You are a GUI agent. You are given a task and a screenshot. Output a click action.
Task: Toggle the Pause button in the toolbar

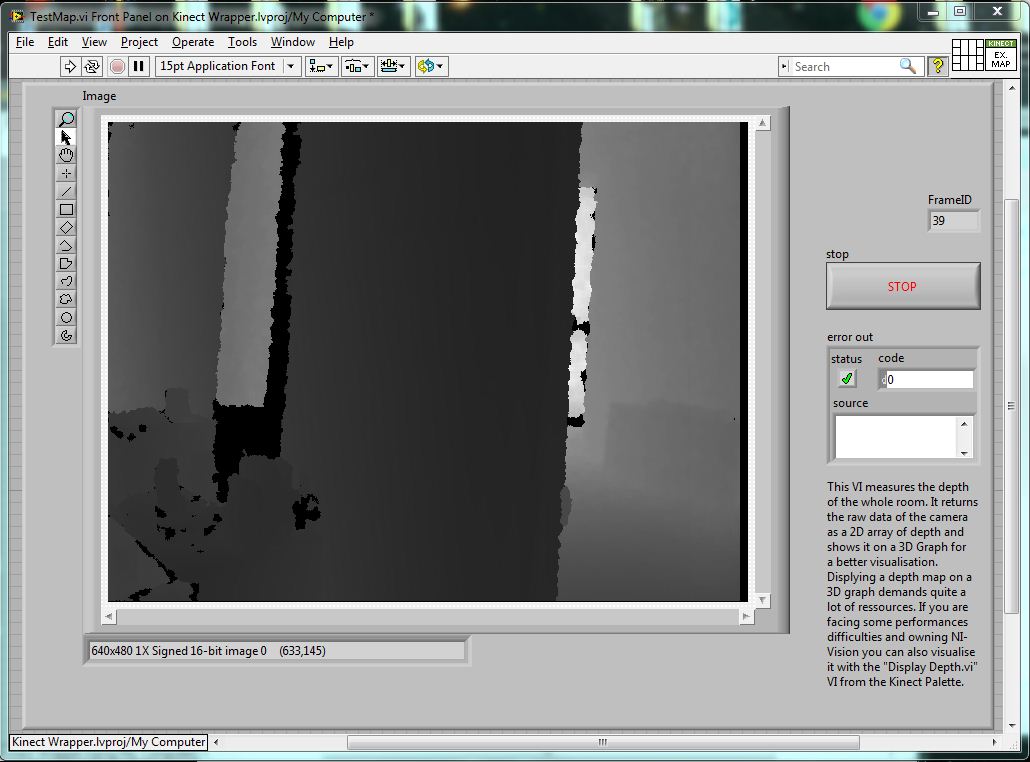pos(139,66)
